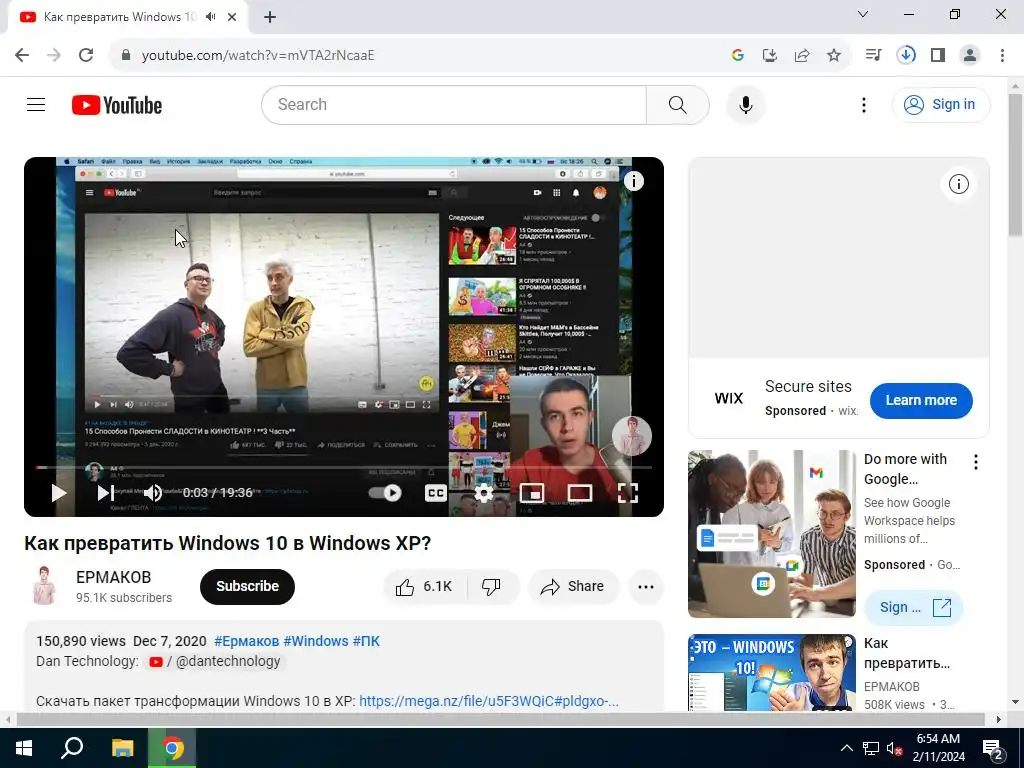The image size is (1024, 768).
Task: Reload the page in Chrome
Action: pyautogui.click(x=86, y=55)
